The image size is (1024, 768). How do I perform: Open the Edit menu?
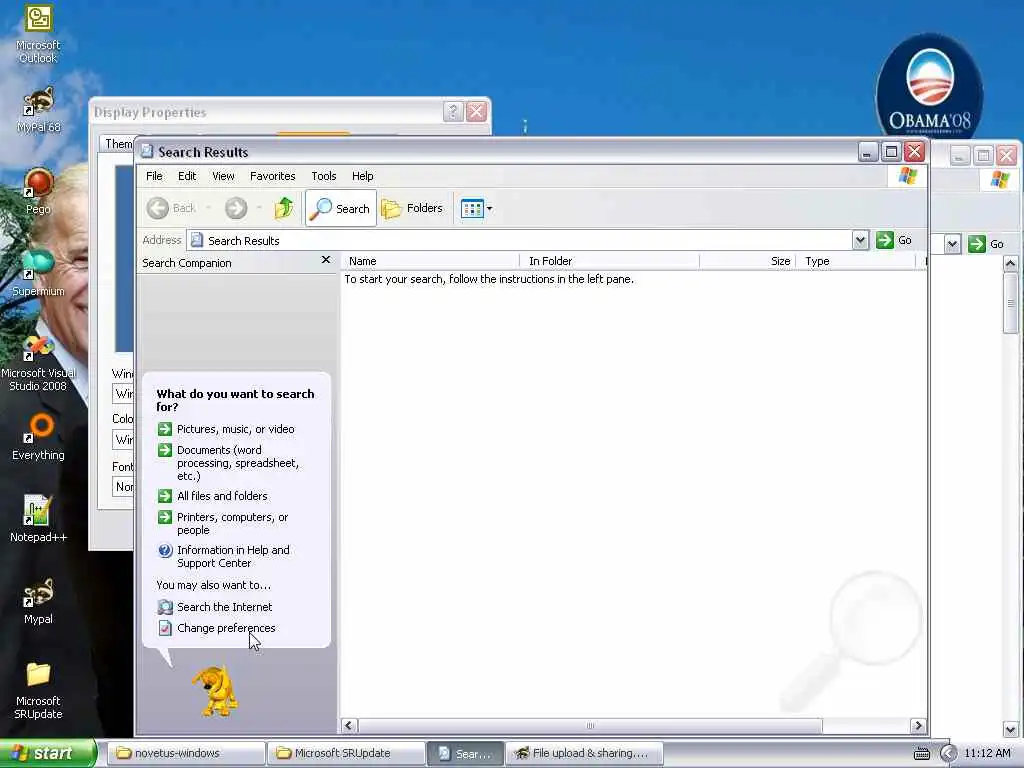point(187,176)
